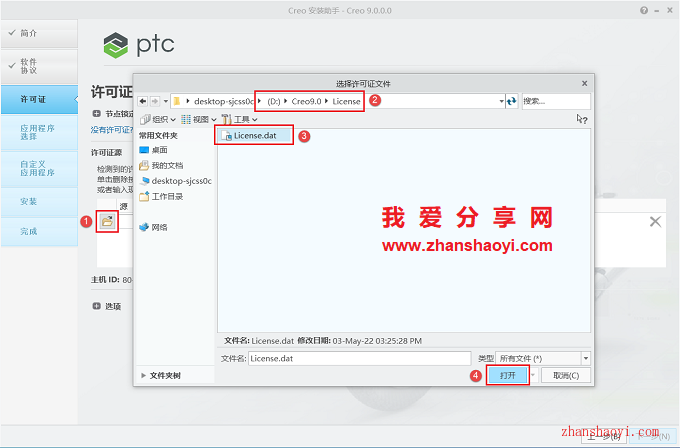Minimize the Creo installer window
Viewport: 680px width, 448px height.
(657, 10)
